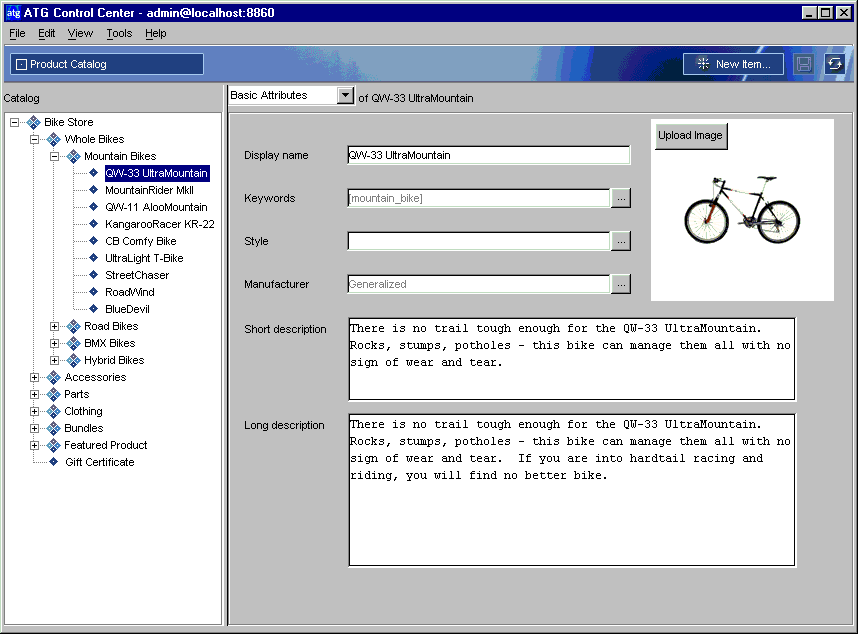Click the BlueDevil product diamond icon
This screenshot has height=636, width=860.
94,309
